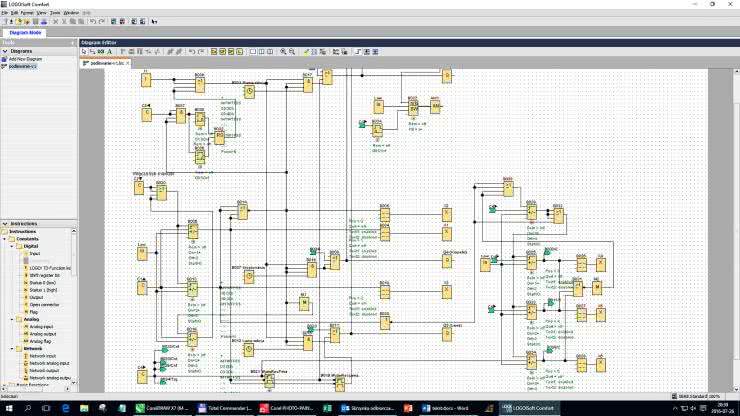Open the Tools menu

[x=55, y=12]
